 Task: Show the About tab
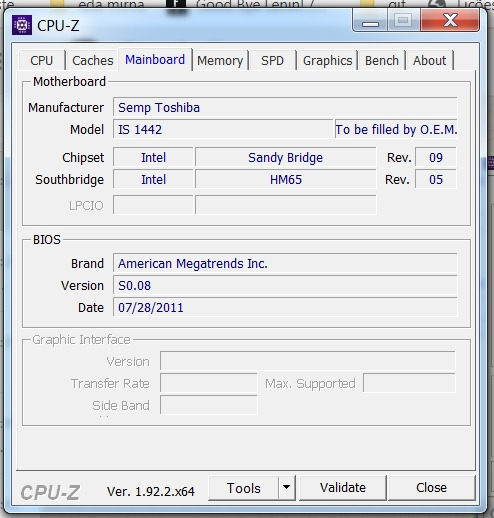tap(429, 61)
